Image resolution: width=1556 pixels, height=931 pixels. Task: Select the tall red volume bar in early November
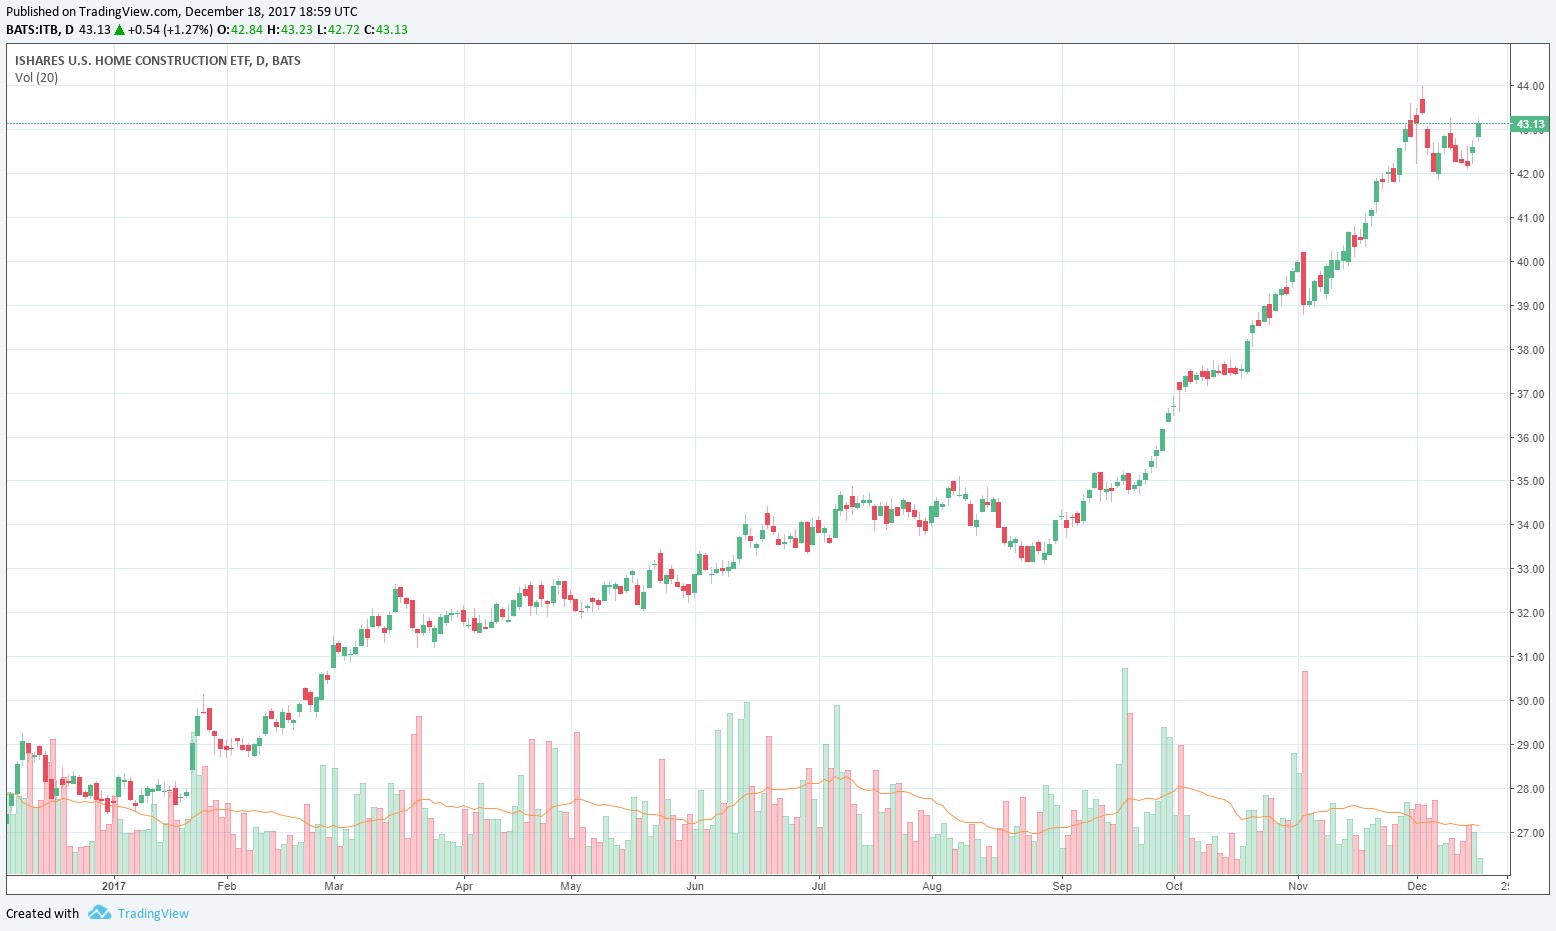[x=1304, y=772]
